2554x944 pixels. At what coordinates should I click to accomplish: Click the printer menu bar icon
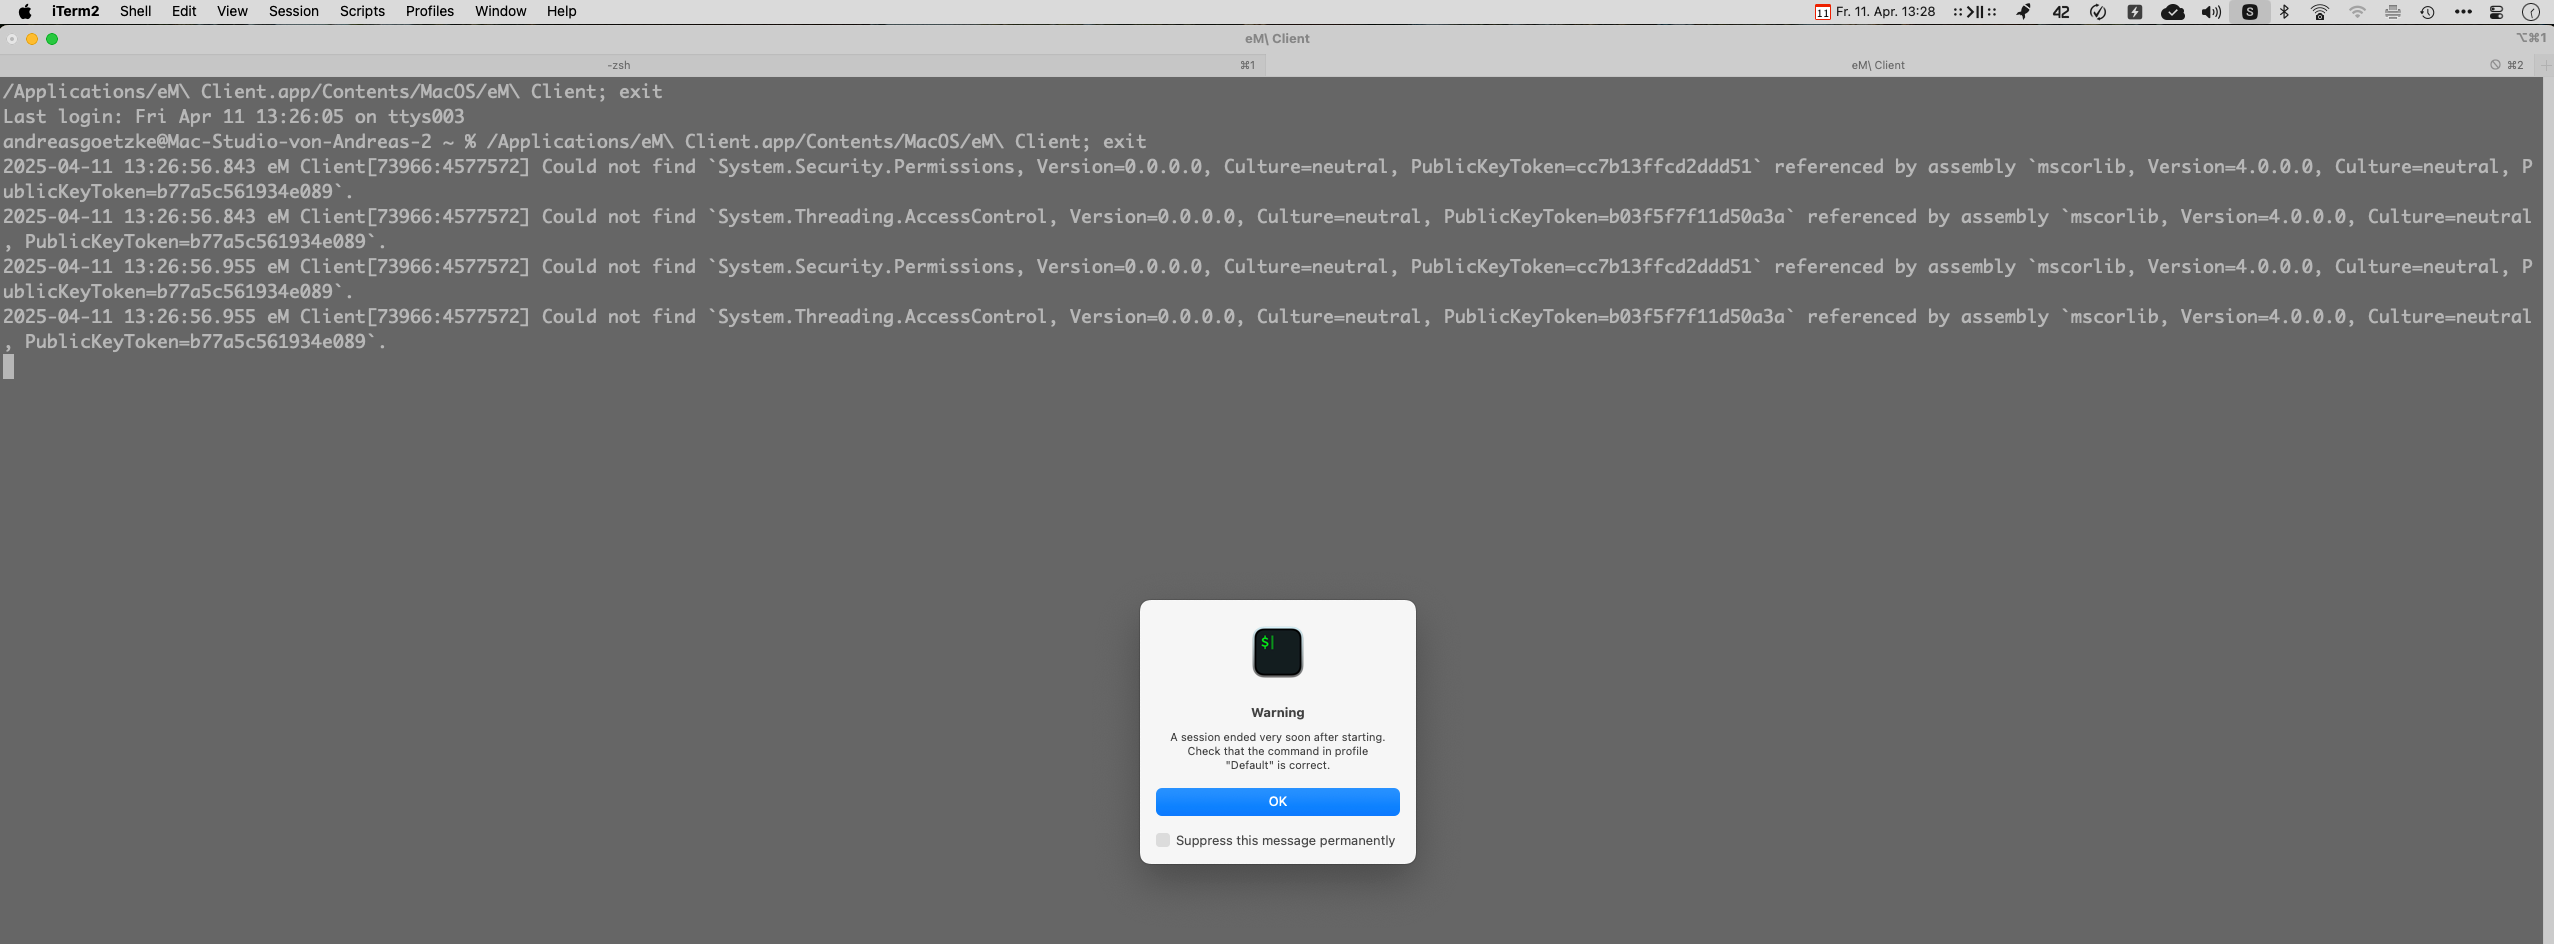coord(2392,12)
